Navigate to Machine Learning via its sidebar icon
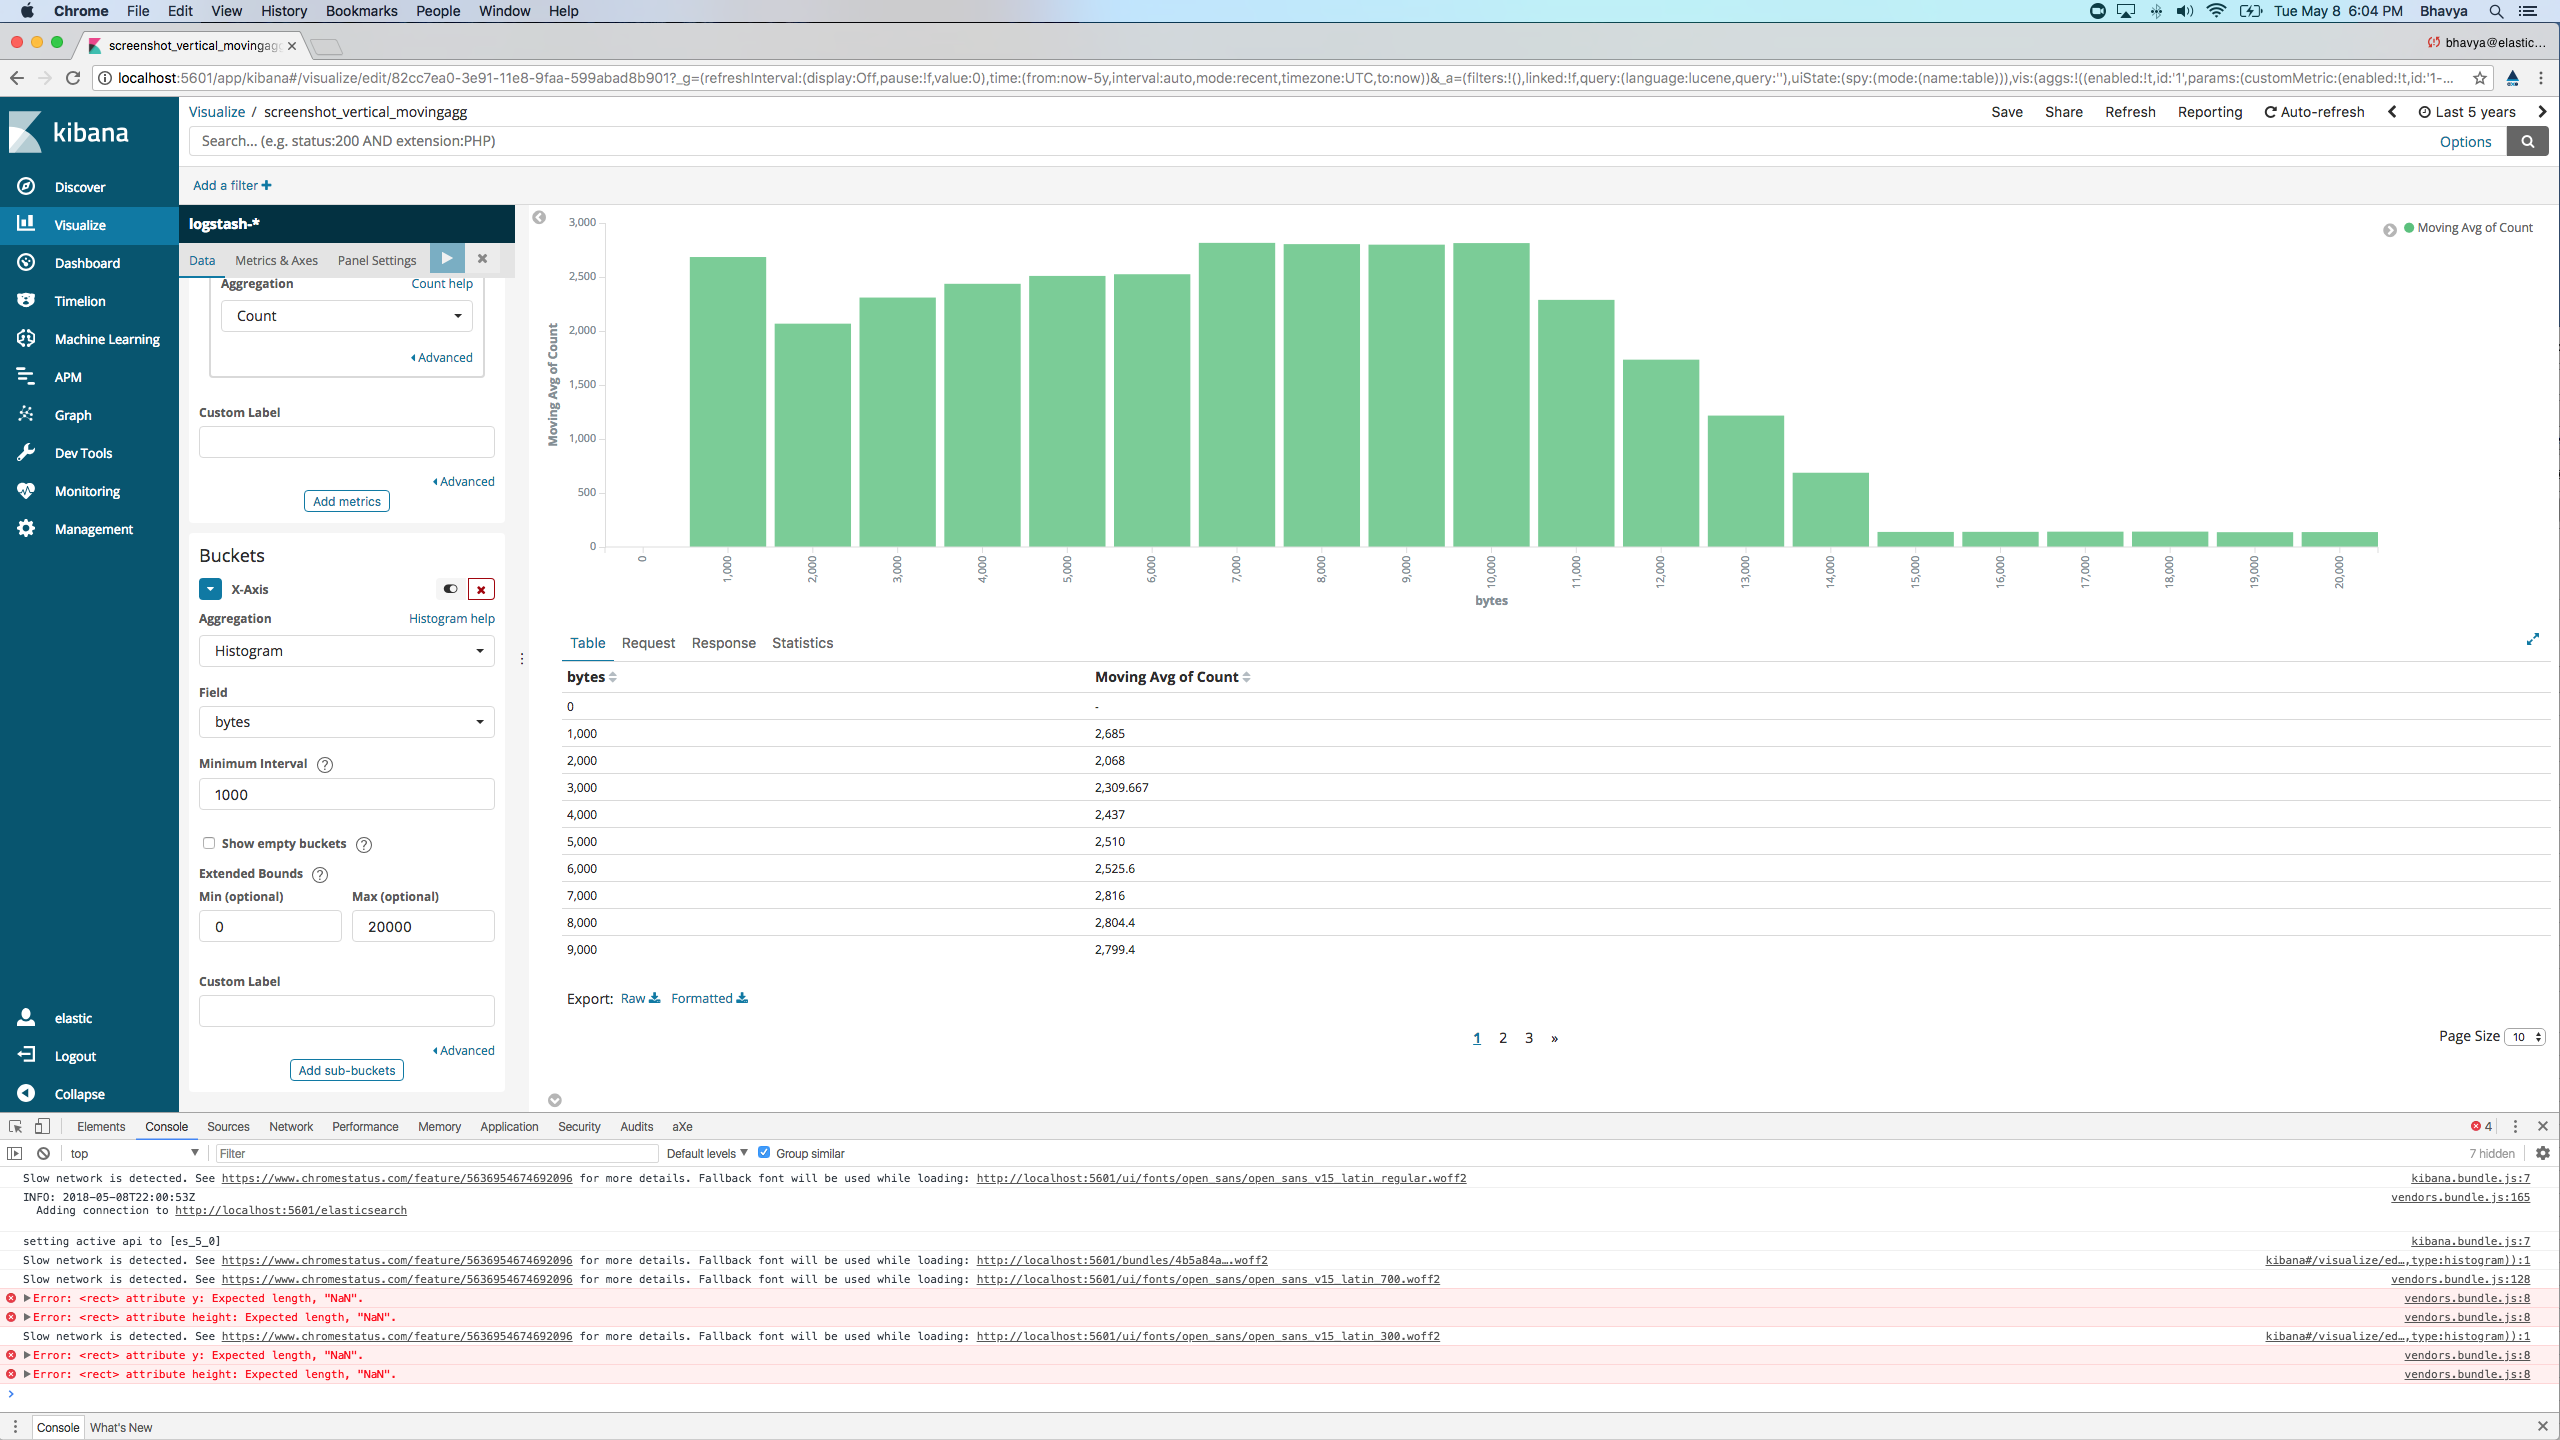This screenshot has height=1440, width=2560. 26,338
